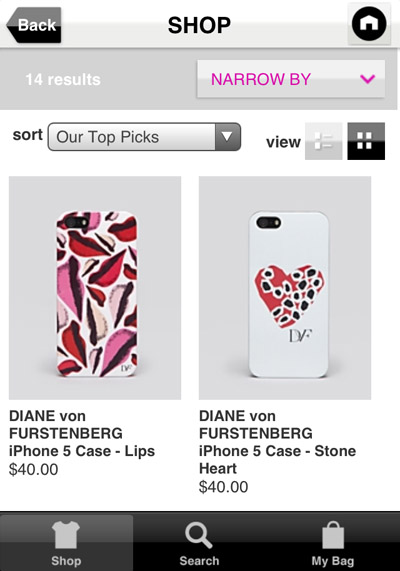Viewport: 400px width, 571px height.
Task: Switch to grid view icon
Action: [x=366, y=141]
